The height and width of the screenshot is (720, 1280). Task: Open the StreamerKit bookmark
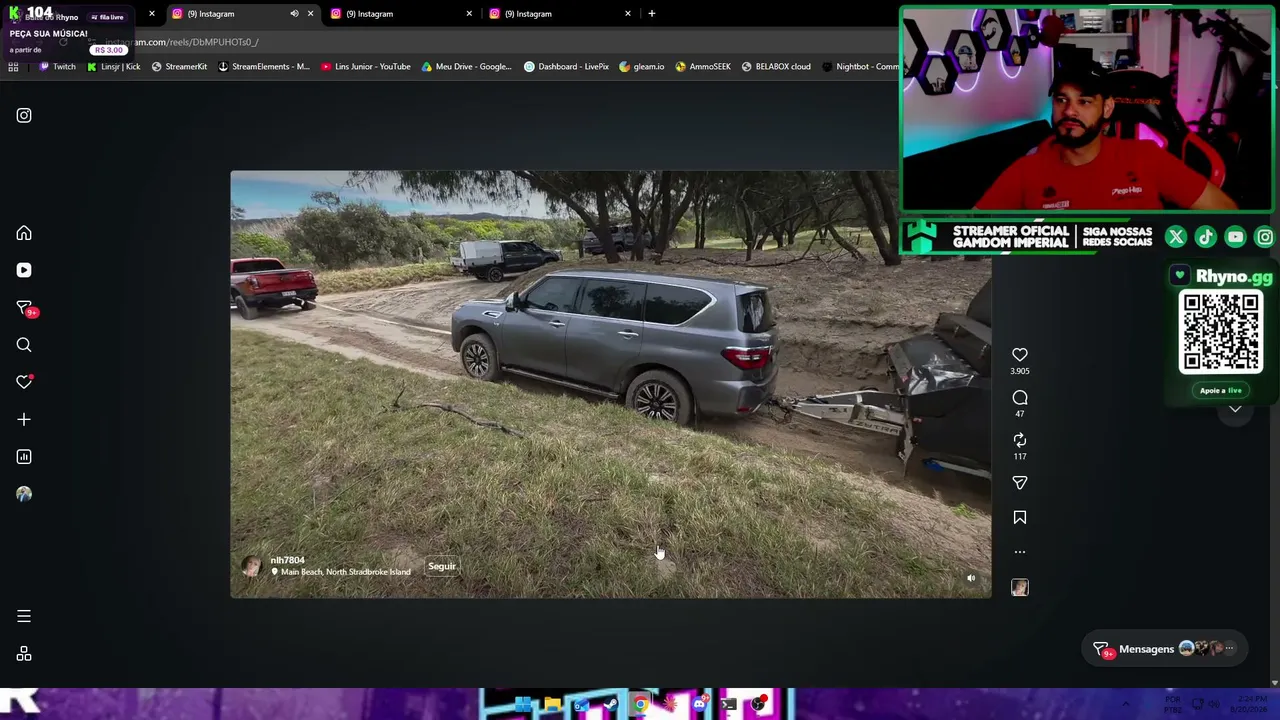click(x=179, y=67)
